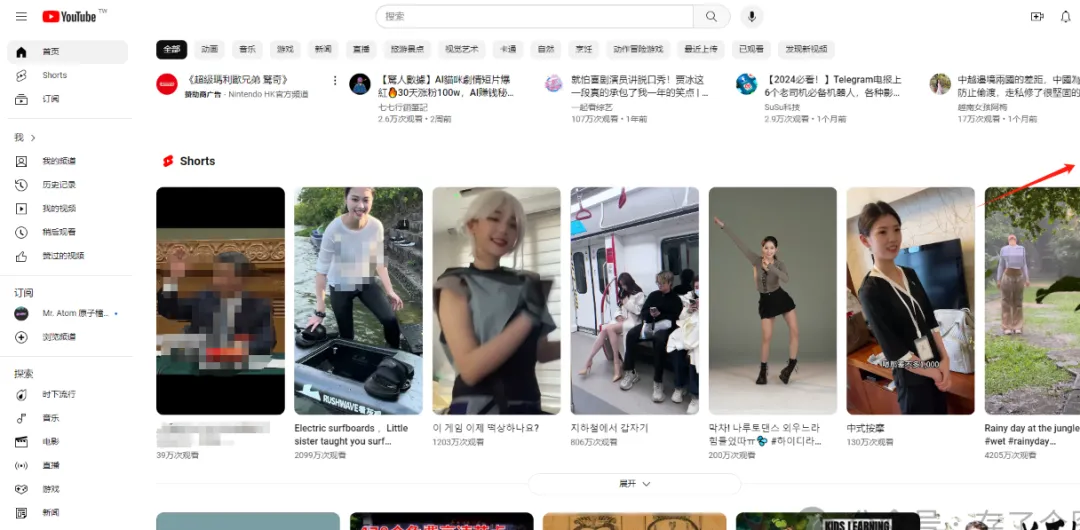Image resolution: width=1080 pixels, height=530 pixels.
Task: Select the 动画 filter chip
Action: click(209, 50)
